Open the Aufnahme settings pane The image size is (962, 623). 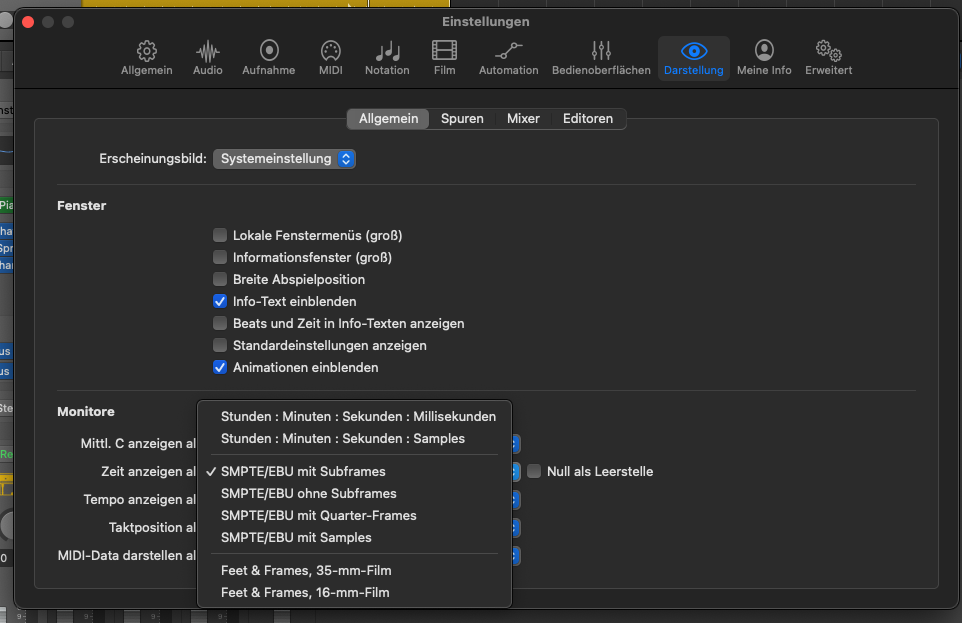pos(268,58)
